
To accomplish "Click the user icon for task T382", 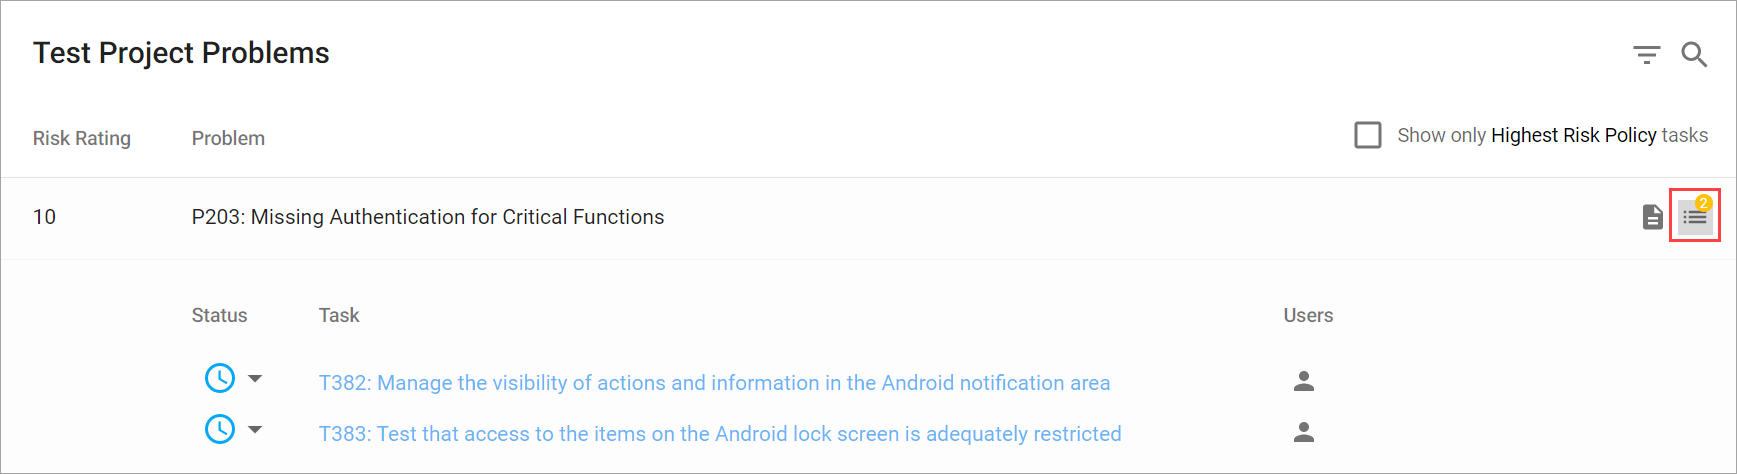I will click(1304, 381).
